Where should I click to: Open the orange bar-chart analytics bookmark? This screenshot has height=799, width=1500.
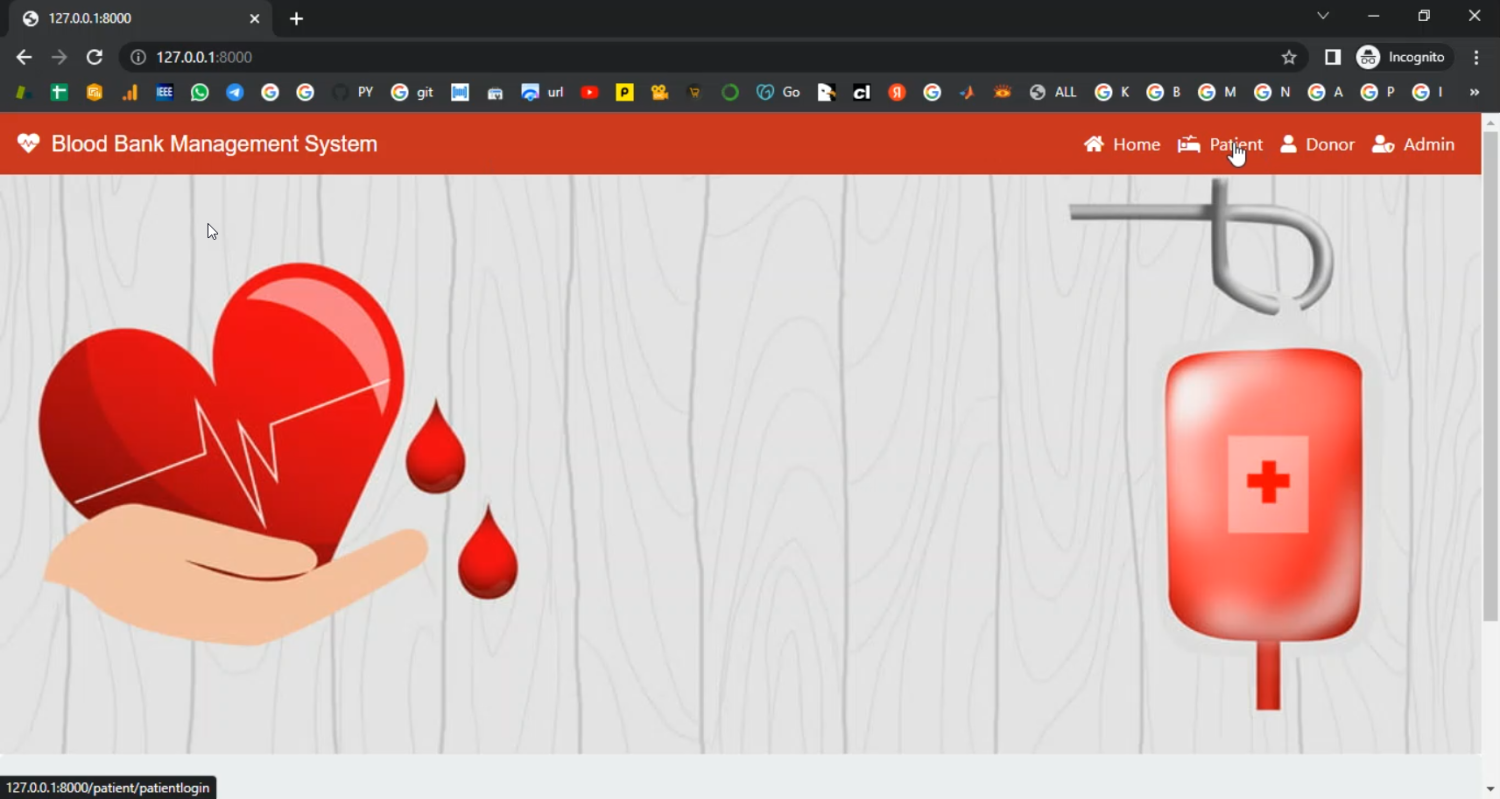coord(130,92)
